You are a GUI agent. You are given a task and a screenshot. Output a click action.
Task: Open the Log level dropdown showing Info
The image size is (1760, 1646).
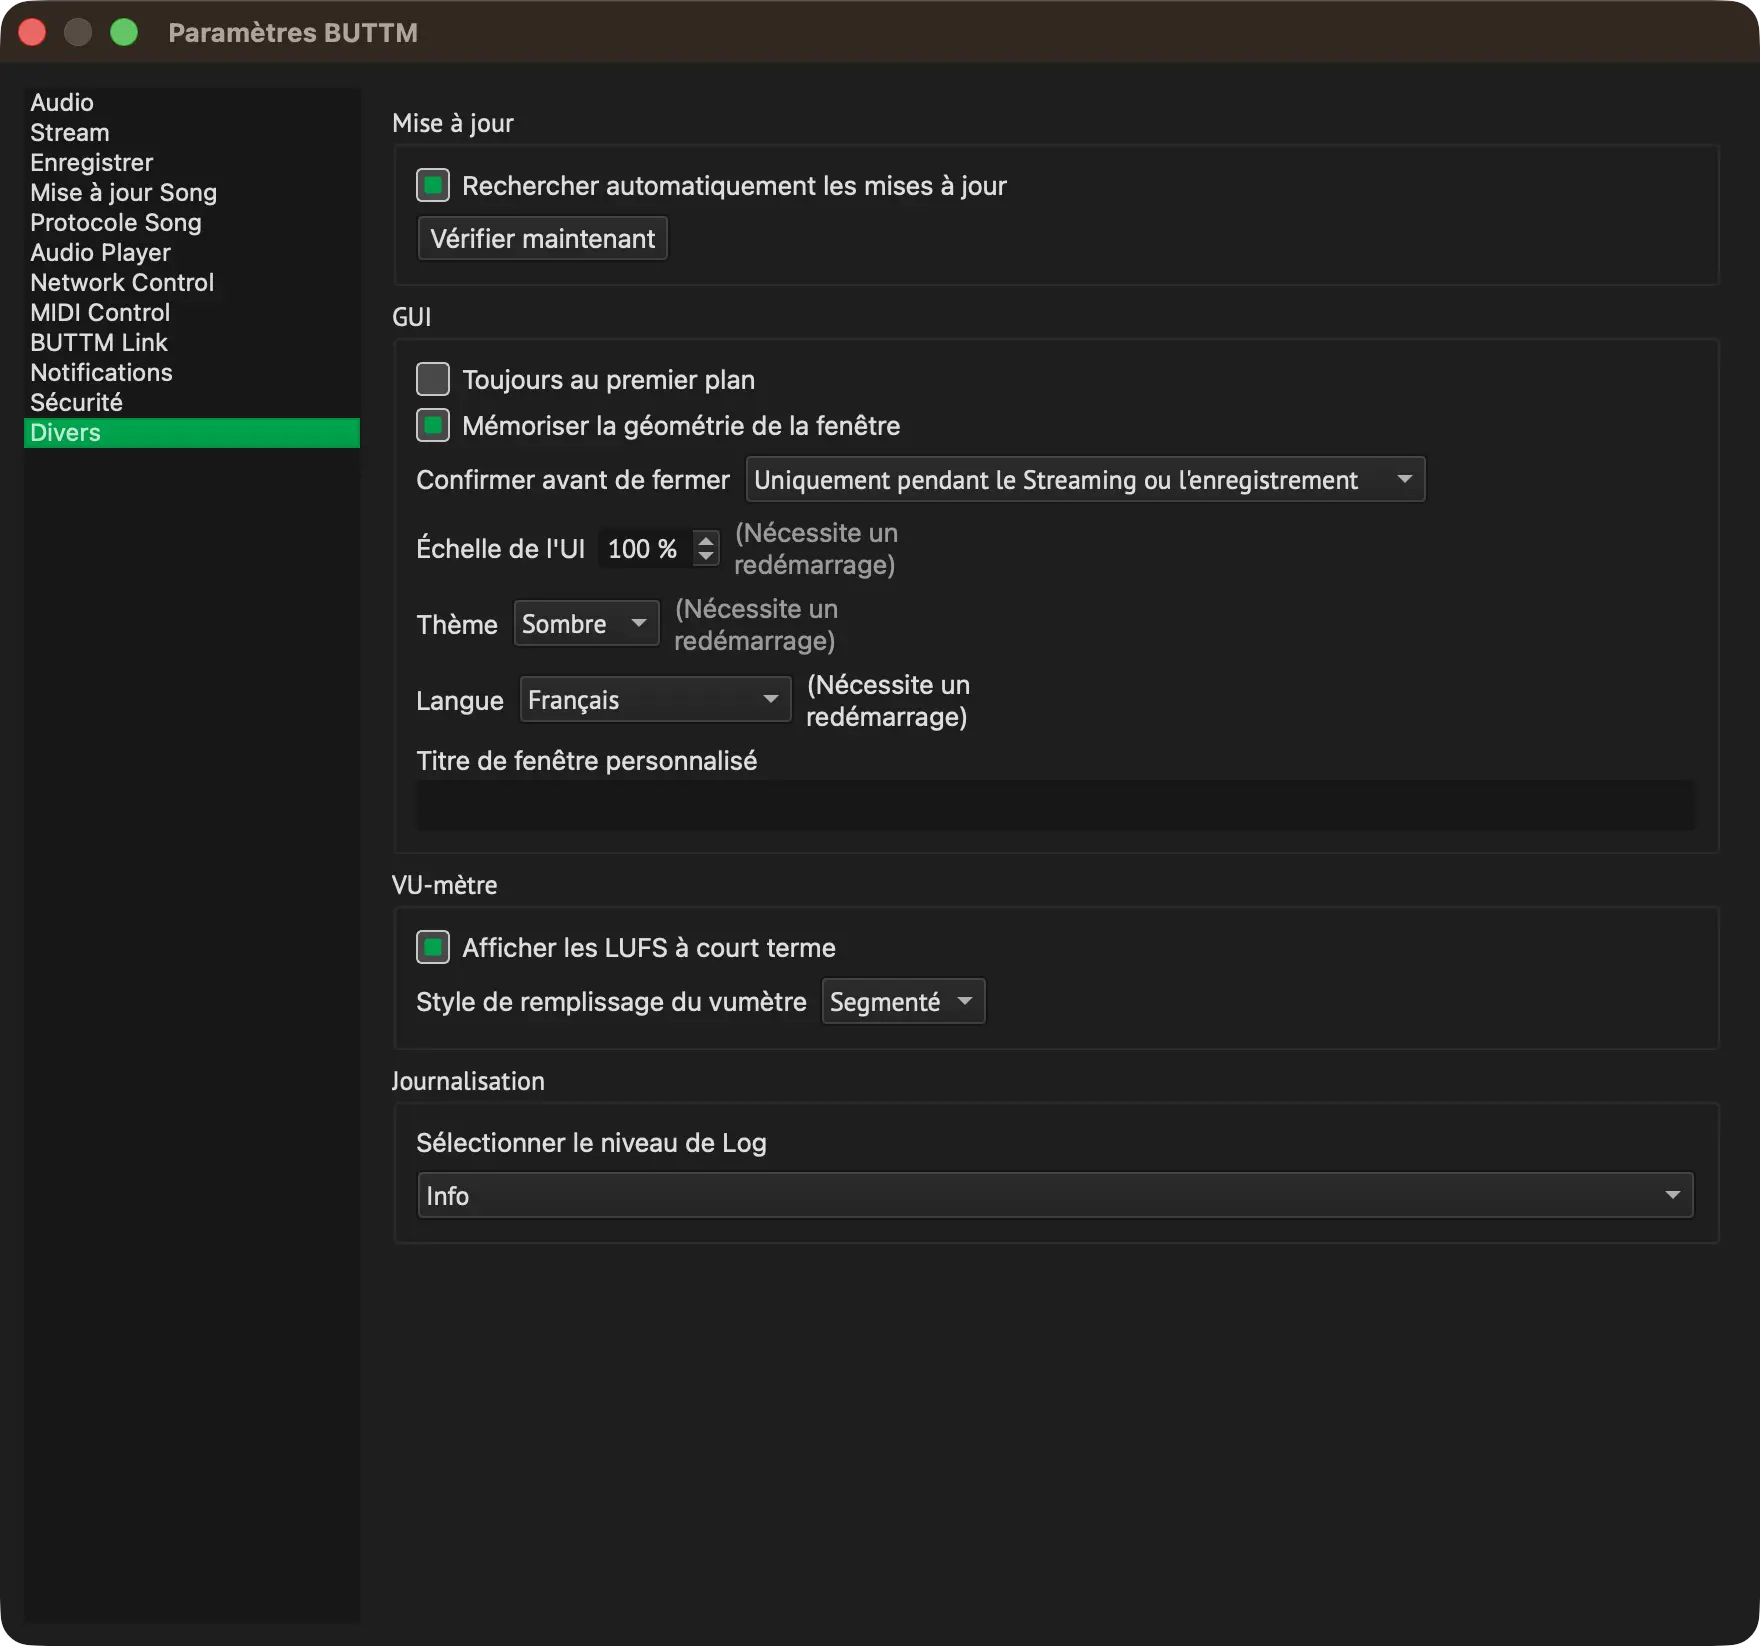click(1055, 1195)
